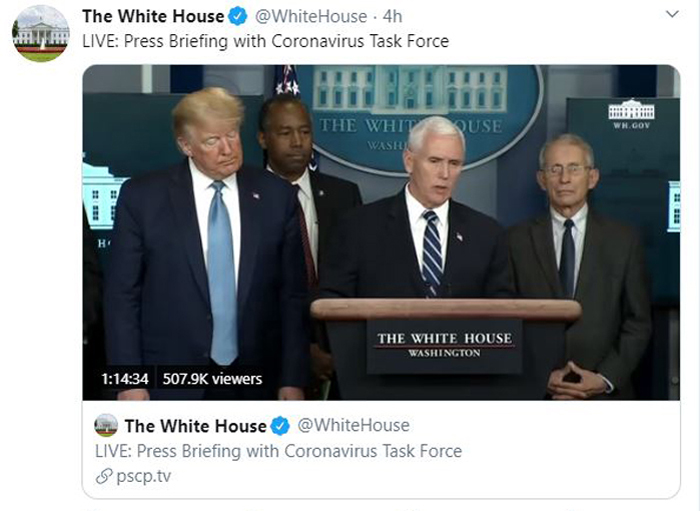The width and height of the screenshot is (700, 511).
Task: Click the 507.9K viewers counter
Action: pos(212,379)
